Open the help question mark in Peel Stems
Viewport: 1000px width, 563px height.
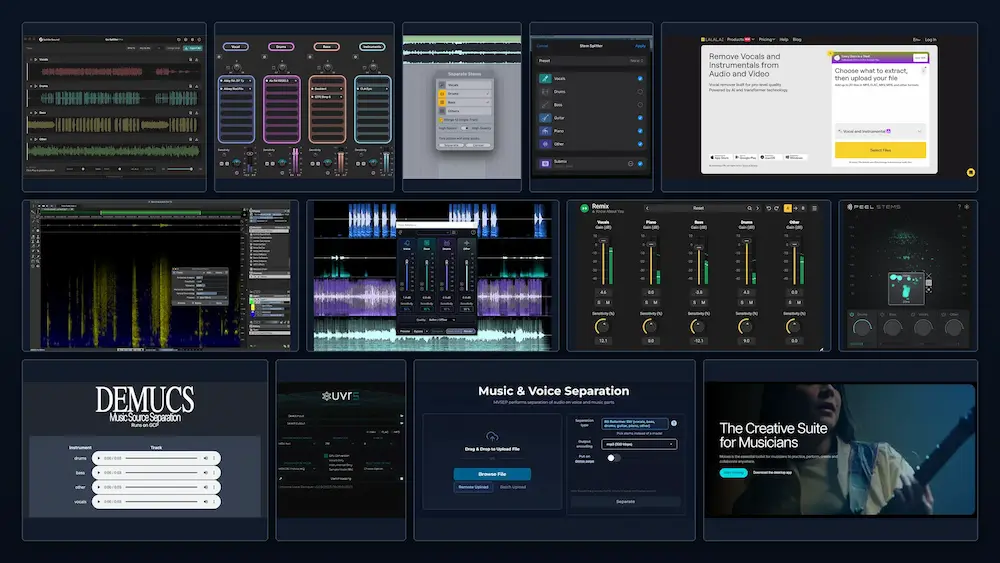[x=959, y=207]
